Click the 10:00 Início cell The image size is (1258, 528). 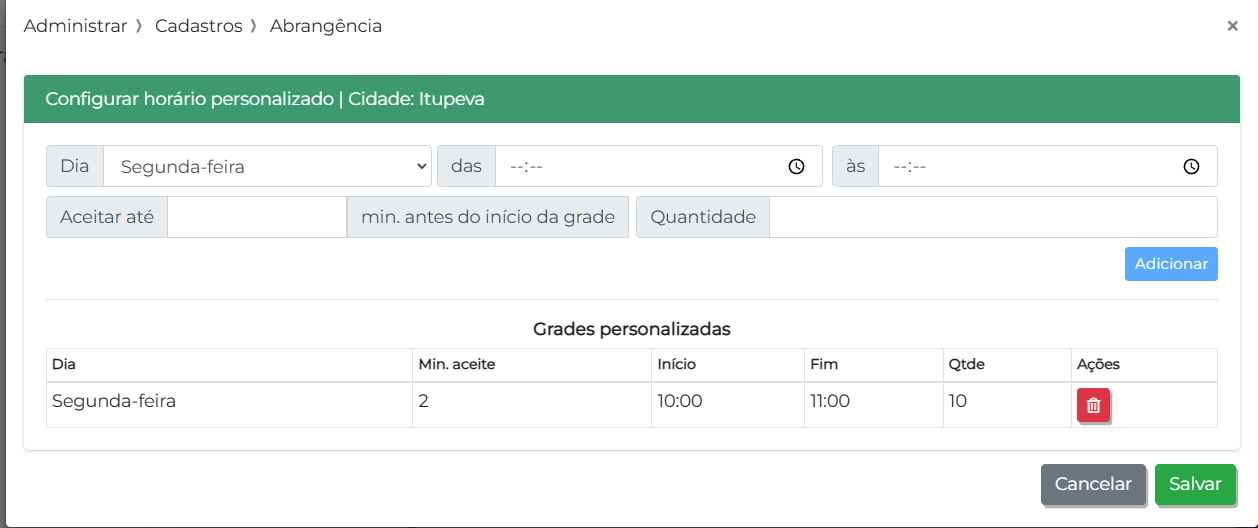[680, 402]
